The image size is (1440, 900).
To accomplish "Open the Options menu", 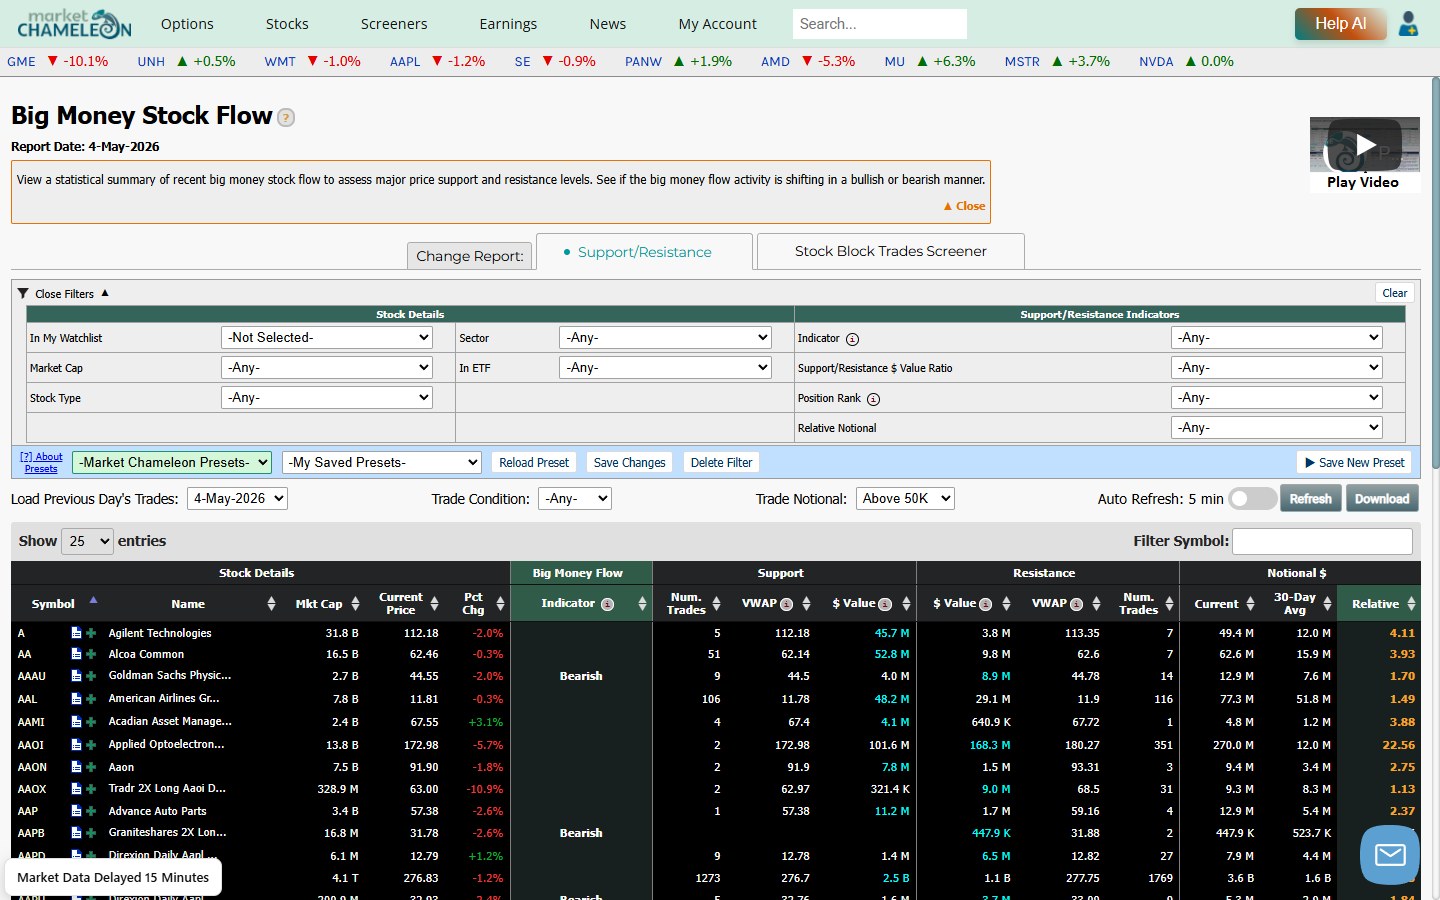I will coord(187,24).
